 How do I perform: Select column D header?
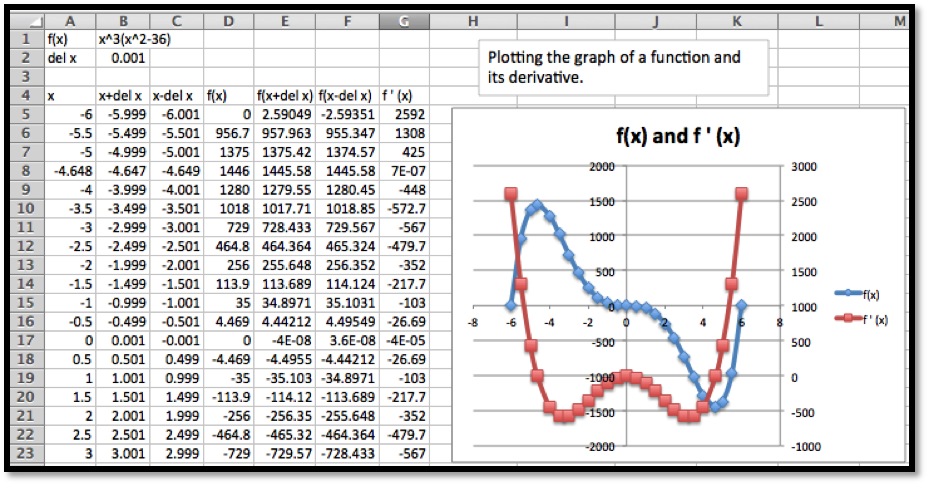click(x=227, y=21)
